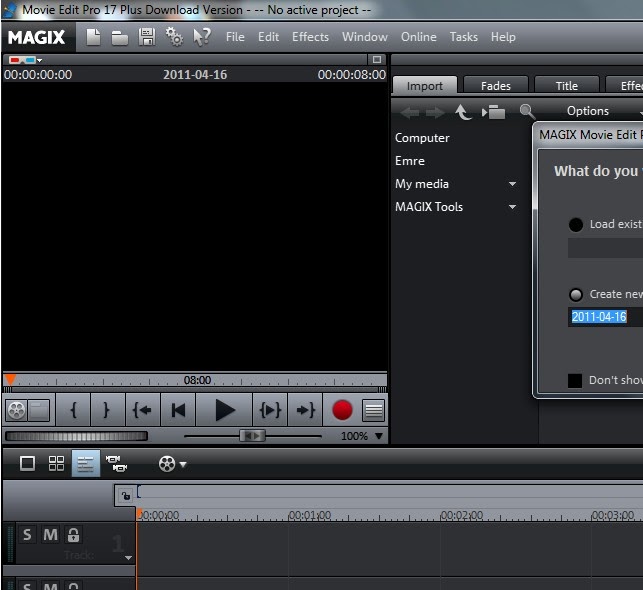The width and height of the screenshot is (643, 590).
Task: Navigate back in the media pool
Action: point(409,112)
